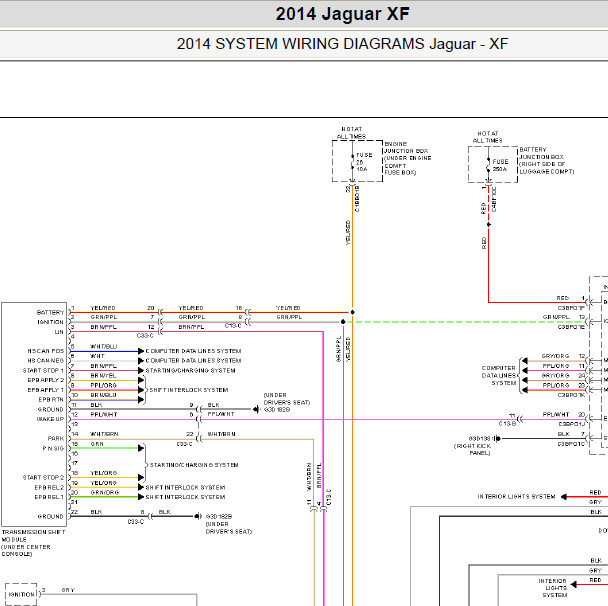Click the "BRN/YEL" wire color label
This screenshot has width=608, height=606.
coord(104,376)
